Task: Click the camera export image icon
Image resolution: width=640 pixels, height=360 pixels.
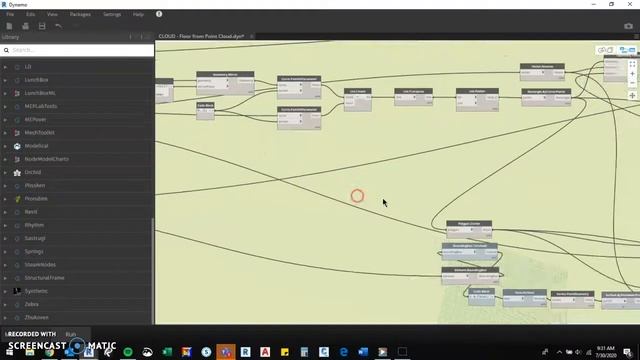Action: 628,26
